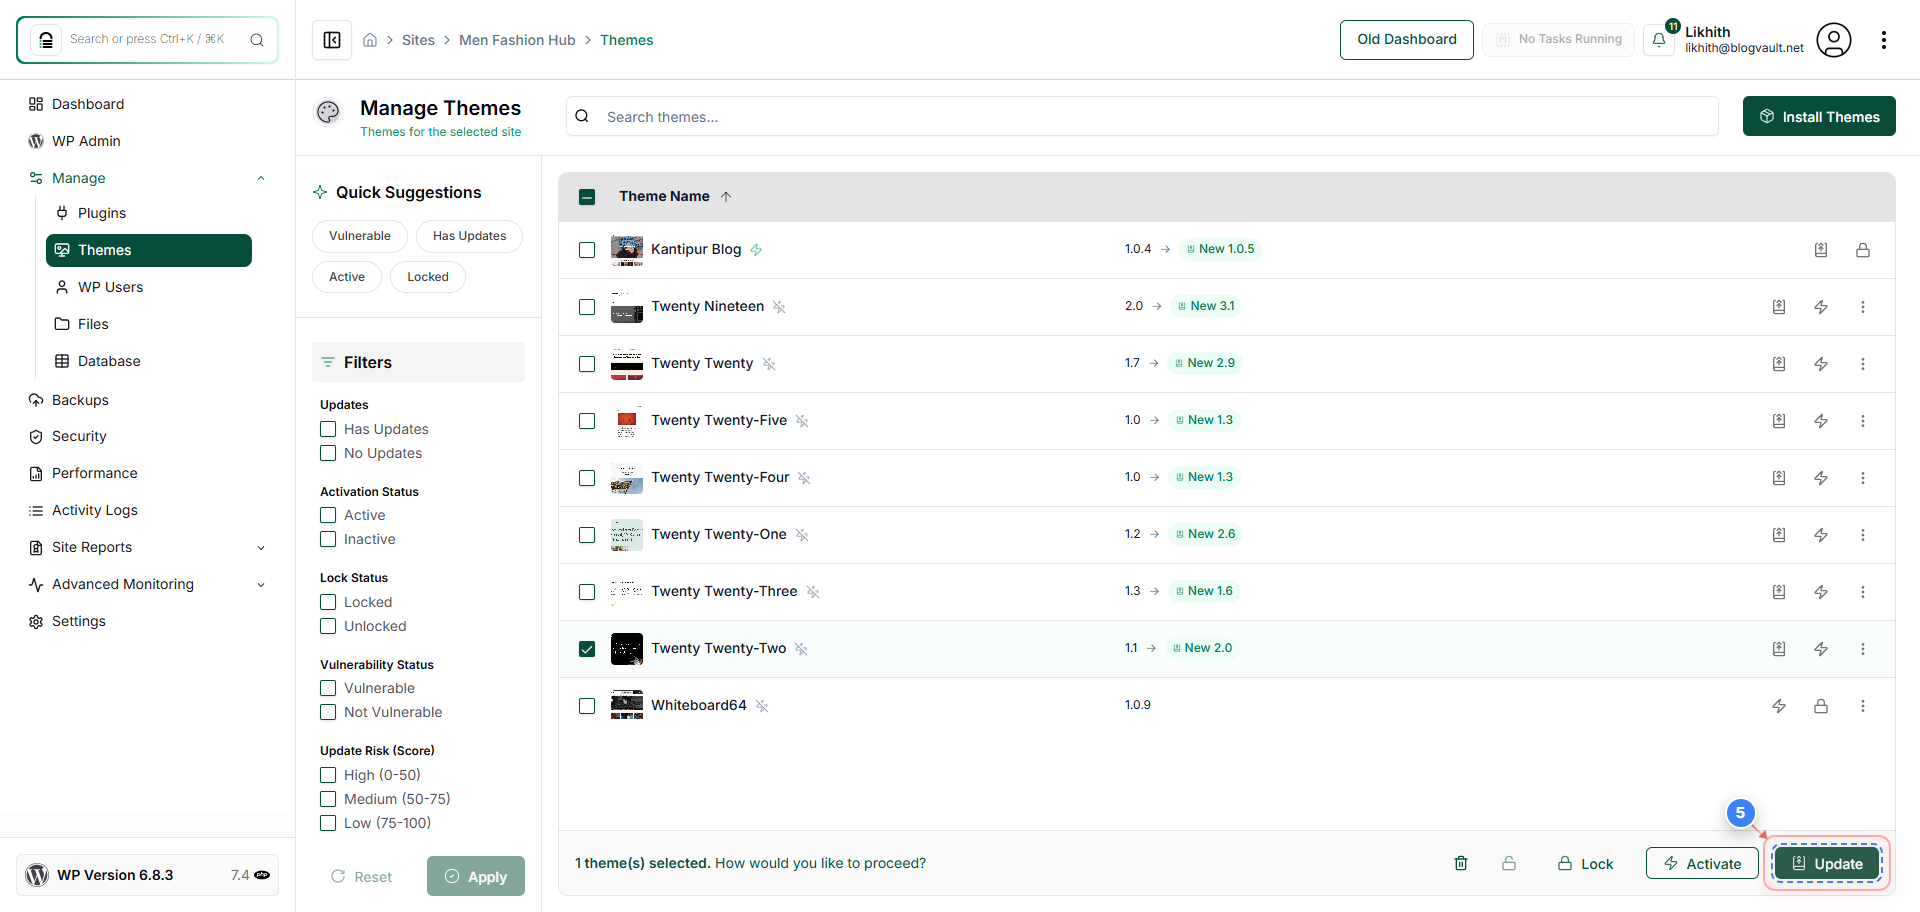Click Install Themes button
Screen dimensions: 1920x912
coord(1819,116)
